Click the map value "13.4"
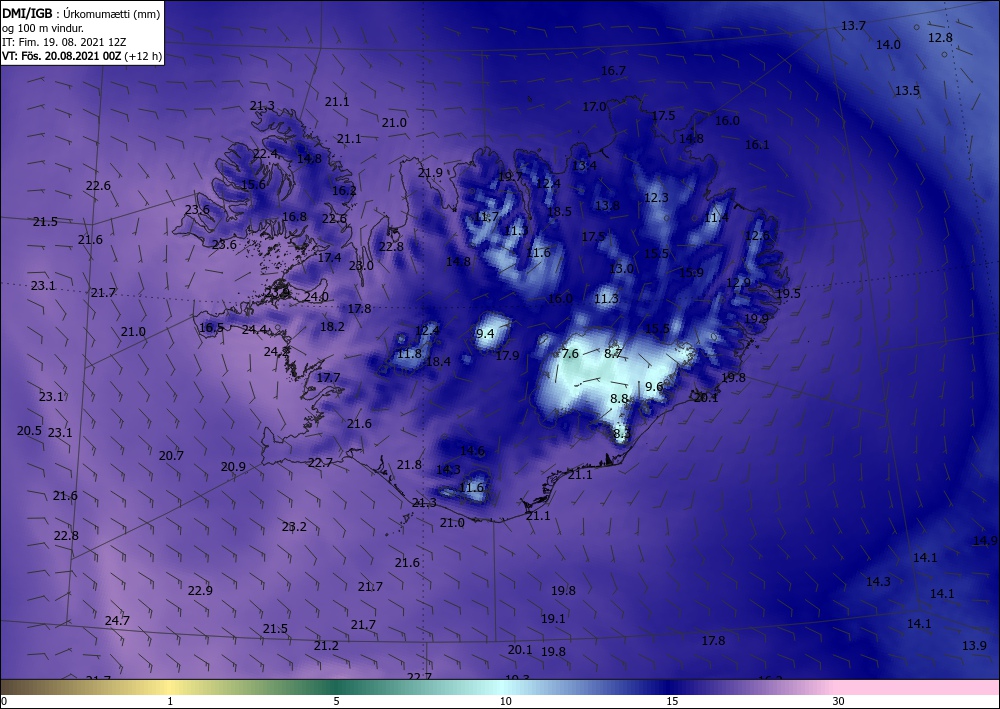Viewport: 1000px width, 709px height. (x=584, y=166)
